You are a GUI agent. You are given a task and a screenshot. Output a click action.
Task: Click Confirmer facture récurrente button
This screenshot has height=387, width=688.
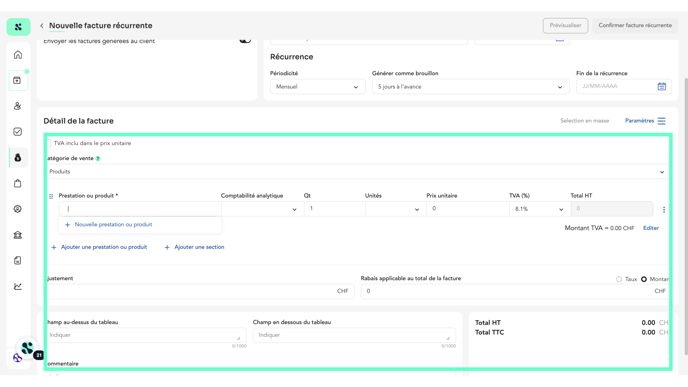coord(635,25)
